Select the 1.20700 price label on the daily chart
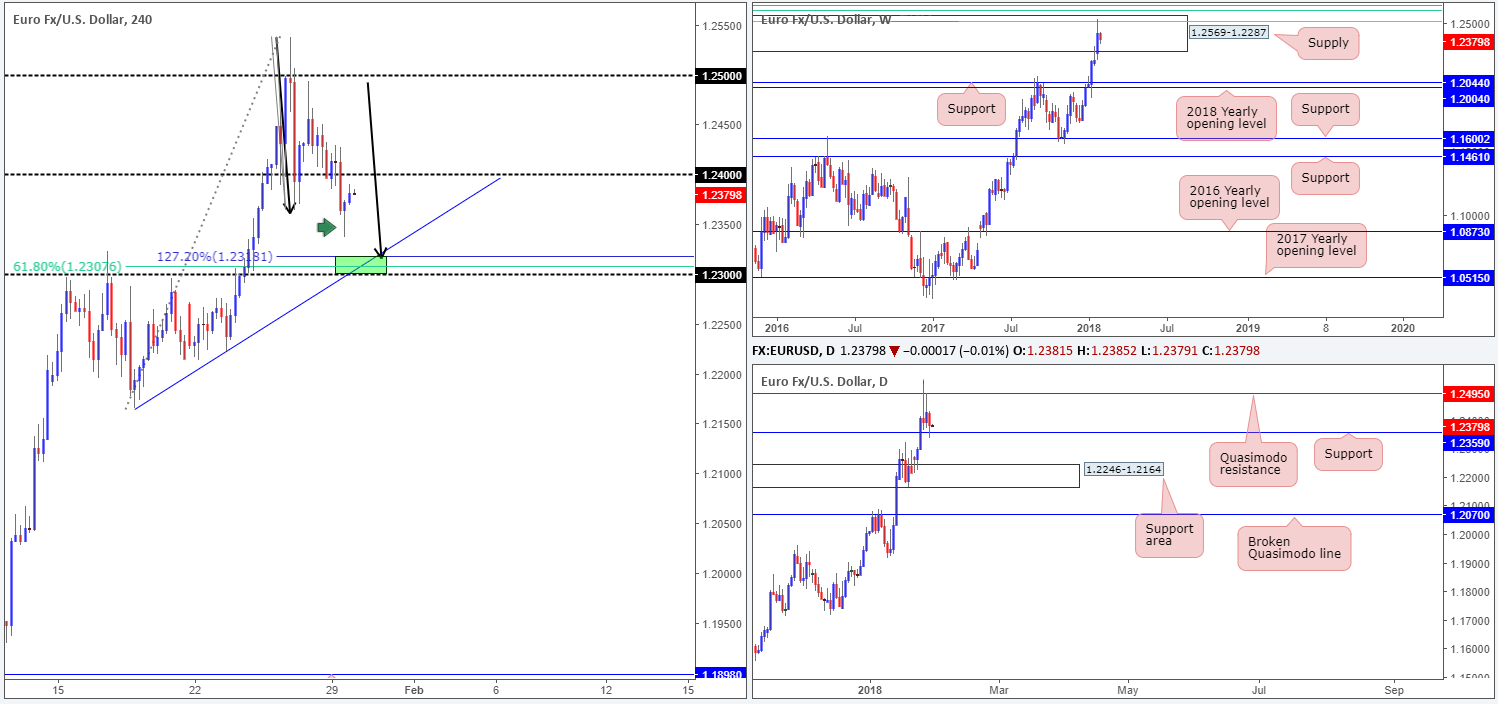This screenshot has width=1498, height=704. coord(1468,514)
